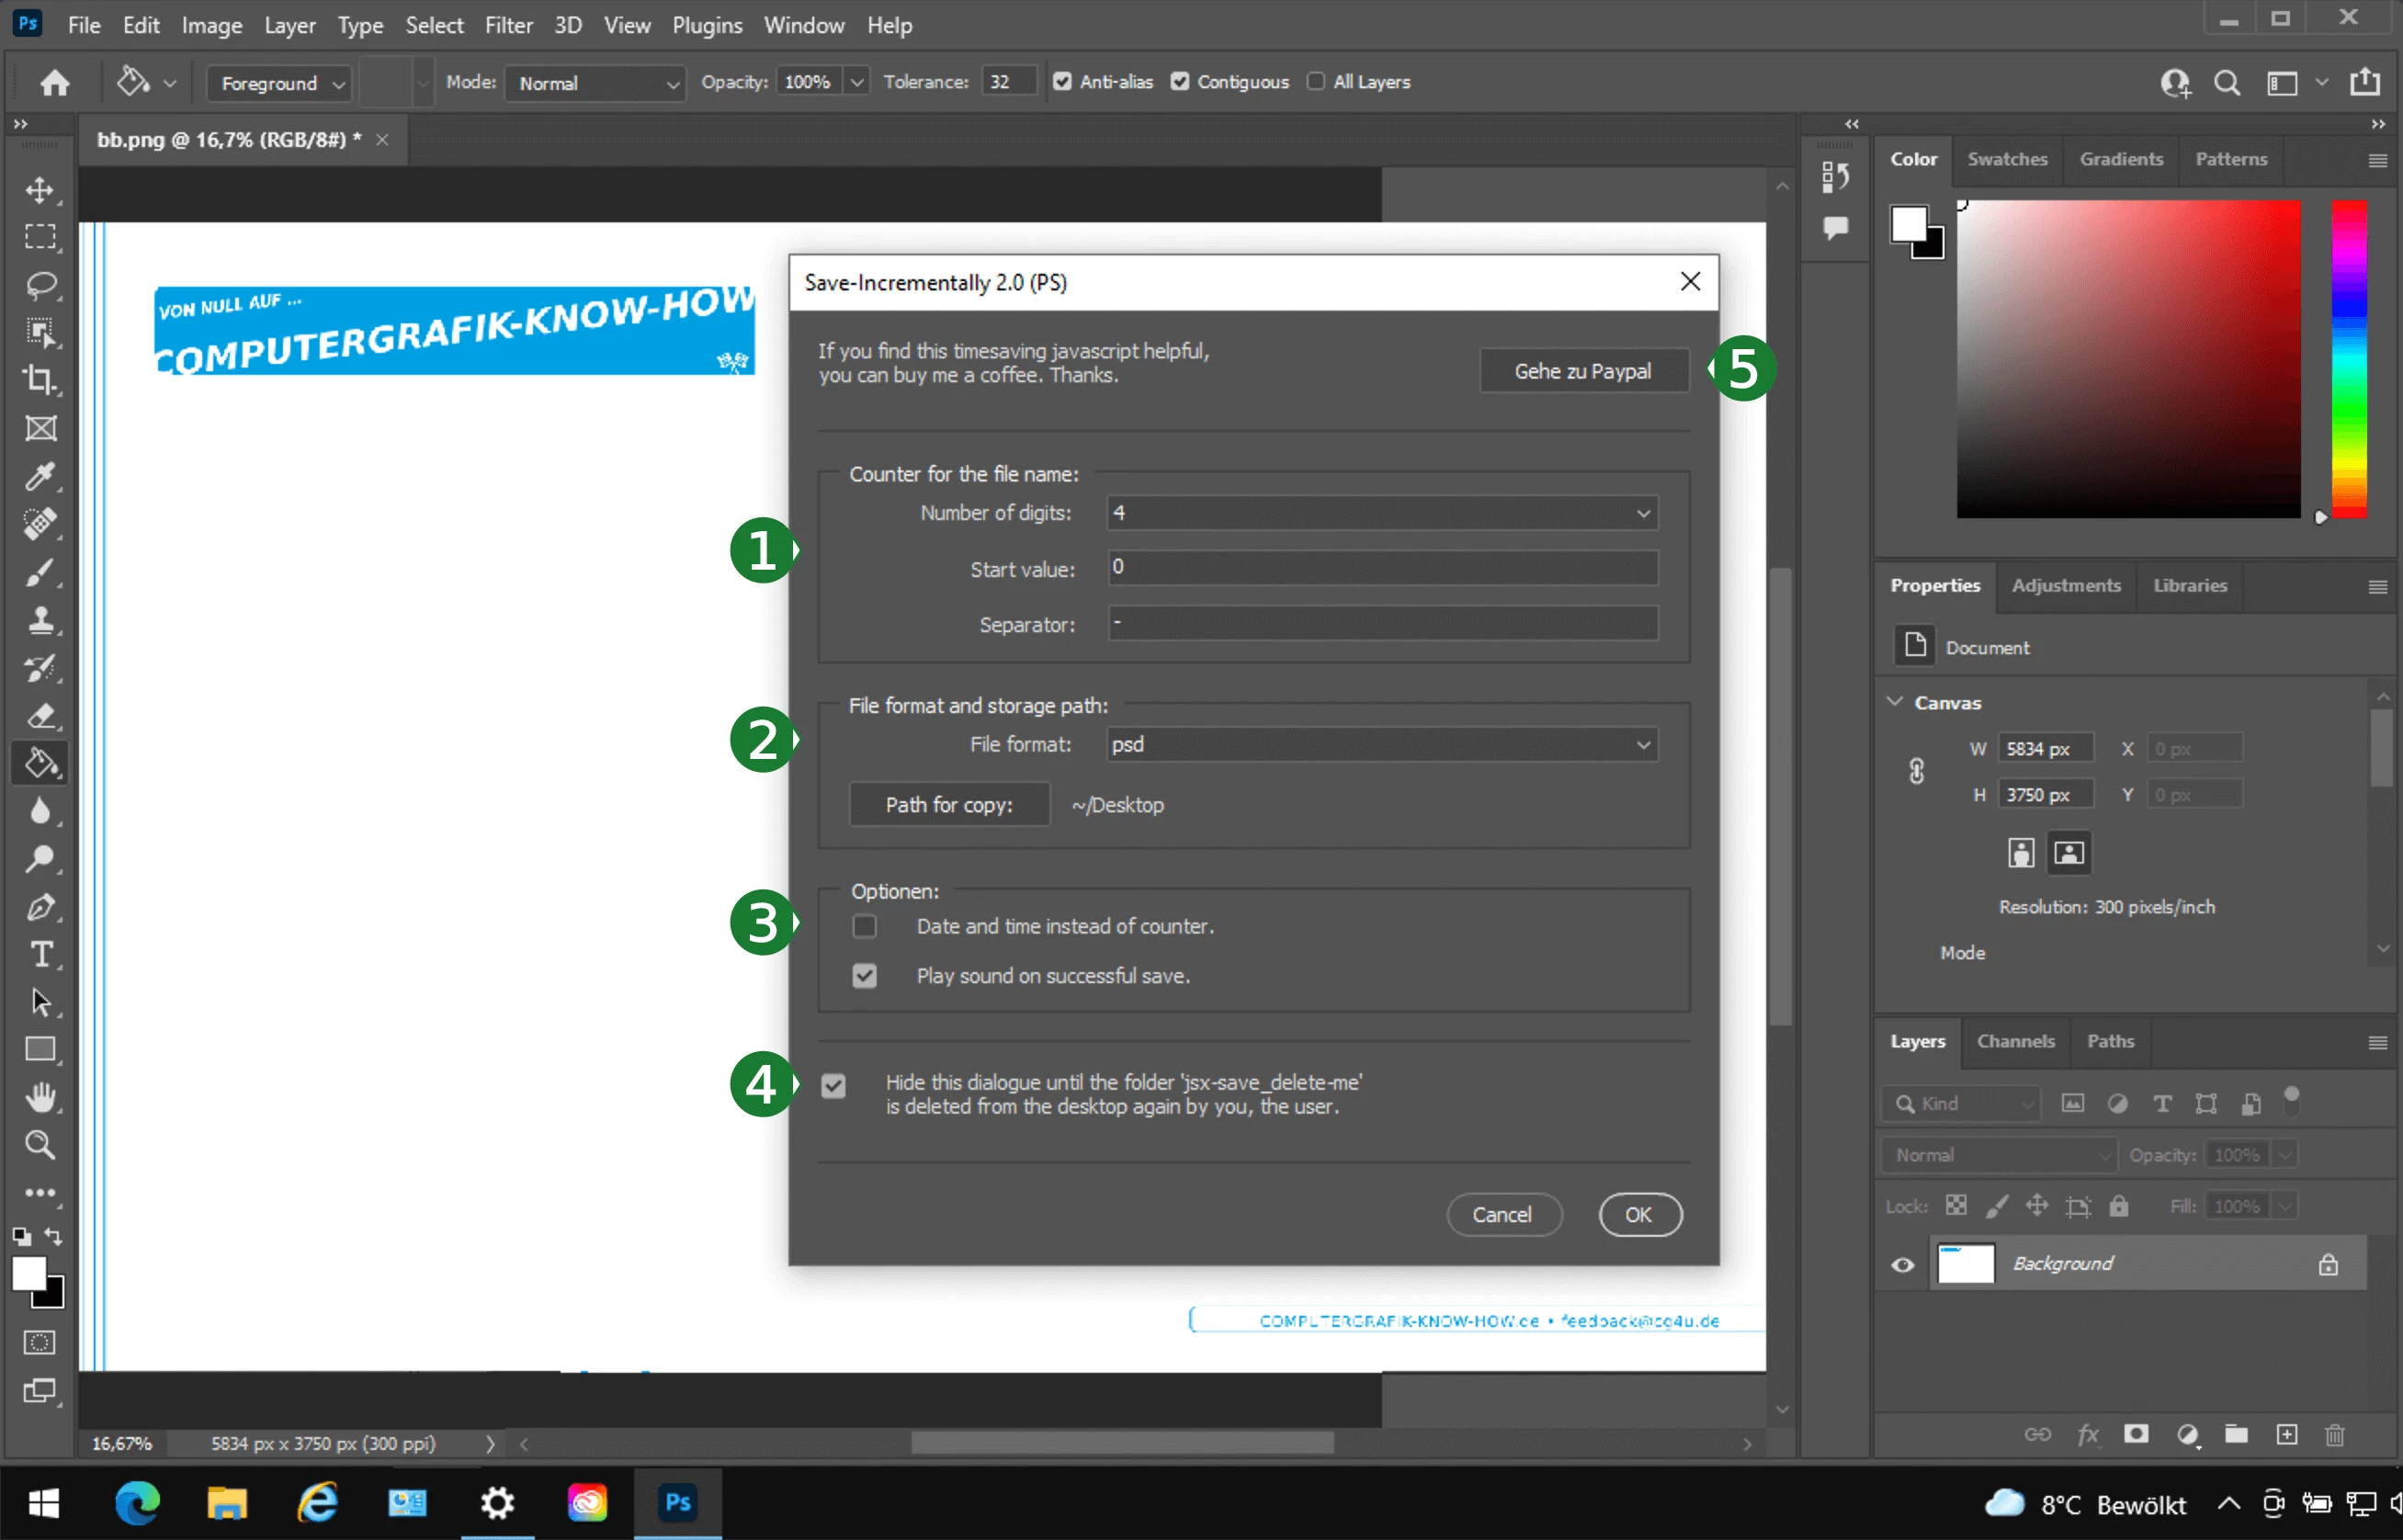The image size is (2403, 1540).
Task: Select the Eyedropper tool
Action: tap(40, 476)
